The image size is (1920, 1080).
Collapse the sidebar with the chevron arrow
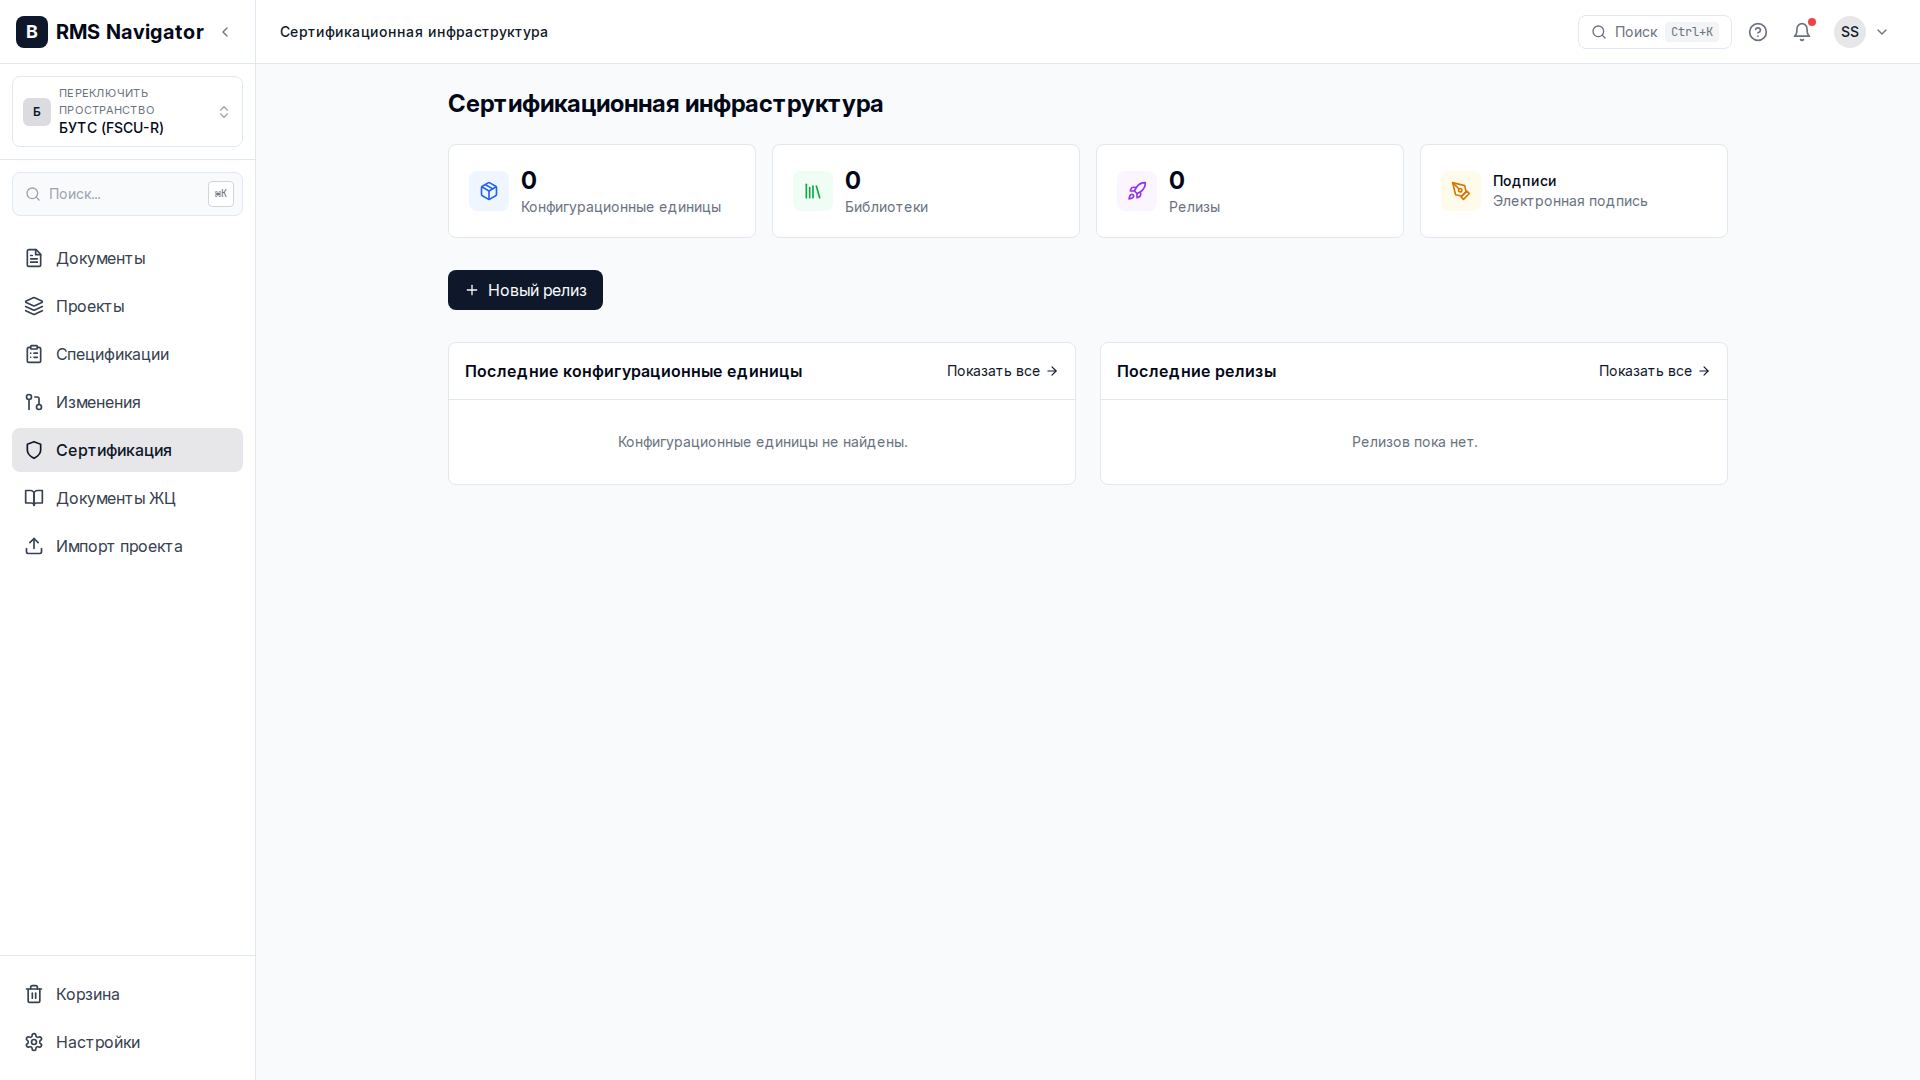(x=226, y=32)
